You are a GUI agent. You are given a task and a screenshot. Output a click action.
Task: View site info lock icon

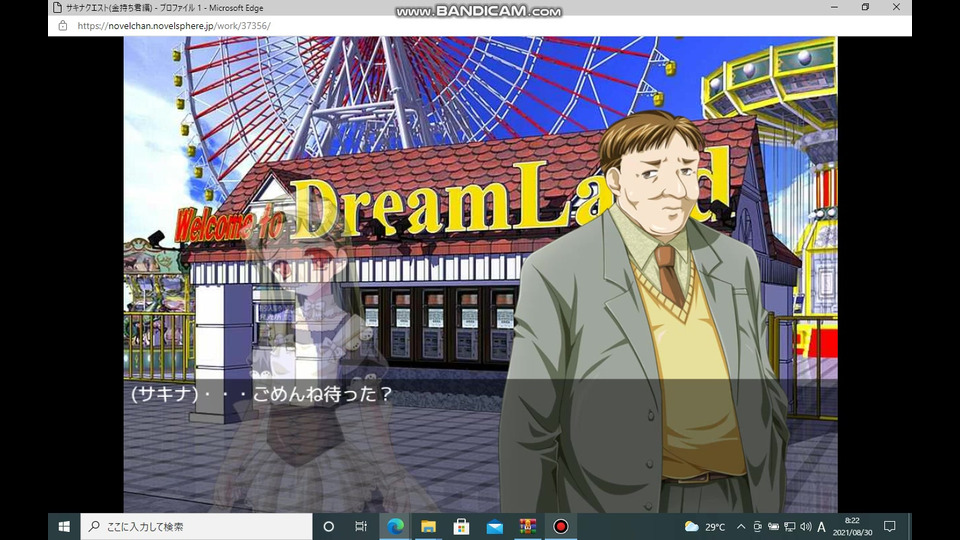coord(62,26)
